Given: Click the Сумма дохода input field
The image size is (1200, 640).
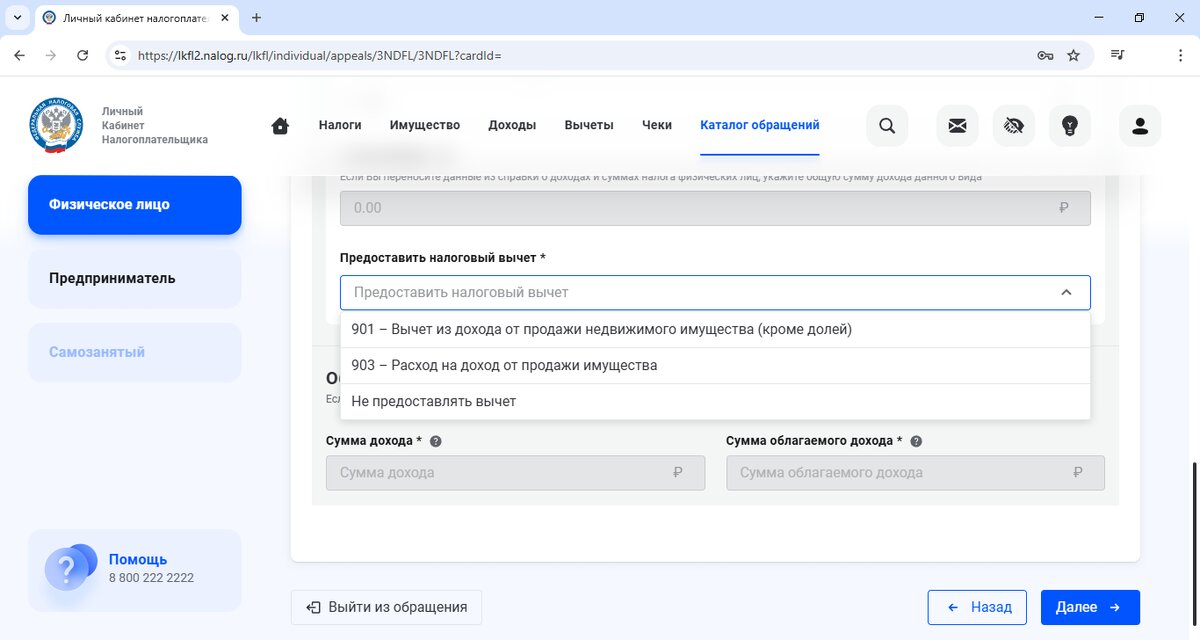Looking at the screenshot, I should pyautogui.click(x=516, y=473).
